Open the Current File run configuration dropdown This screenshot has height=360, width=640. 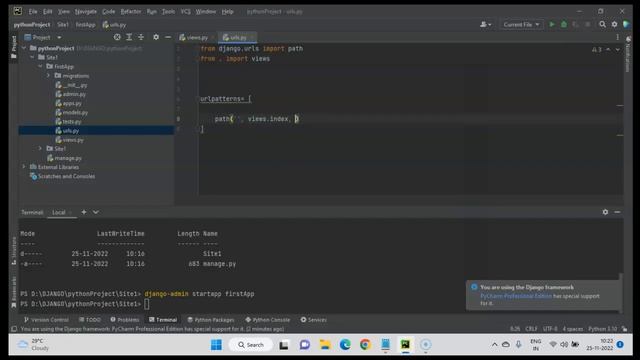pos(521,24)
